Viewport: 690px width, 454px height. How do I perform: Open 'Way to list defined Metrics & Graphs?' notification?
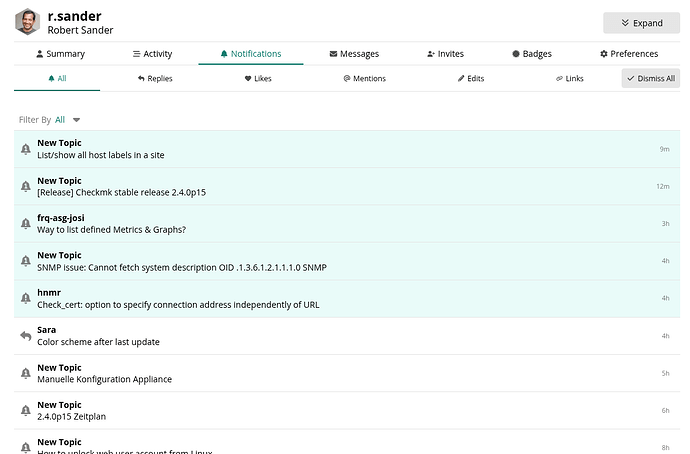pos(111,230)
